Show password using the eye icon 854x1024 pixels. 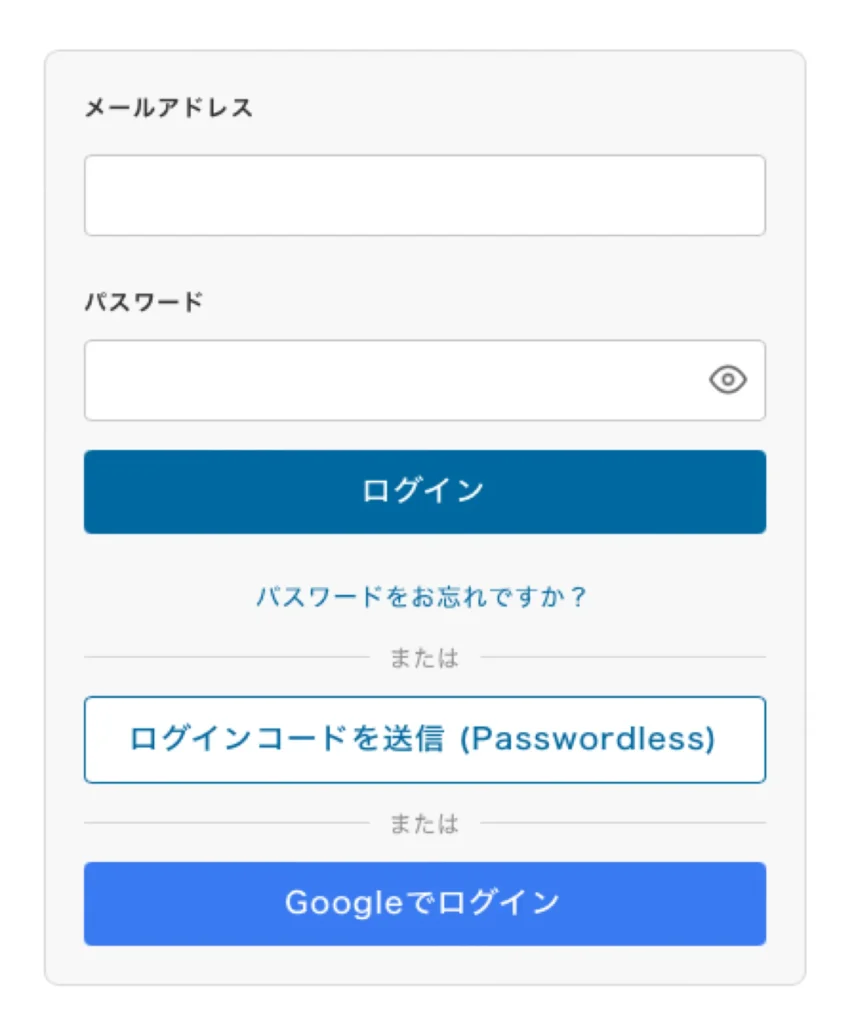point(728,380)
